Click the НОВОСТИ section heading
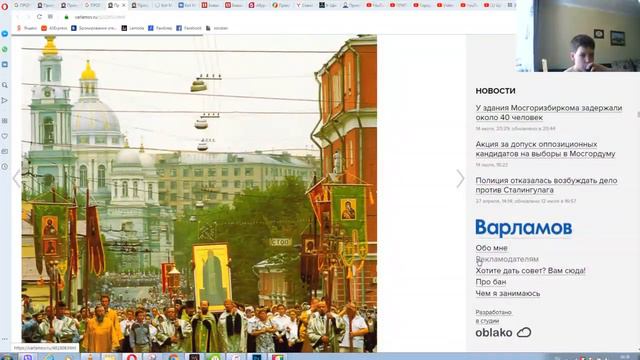640x360 pixels. click(x=495, y=91)
